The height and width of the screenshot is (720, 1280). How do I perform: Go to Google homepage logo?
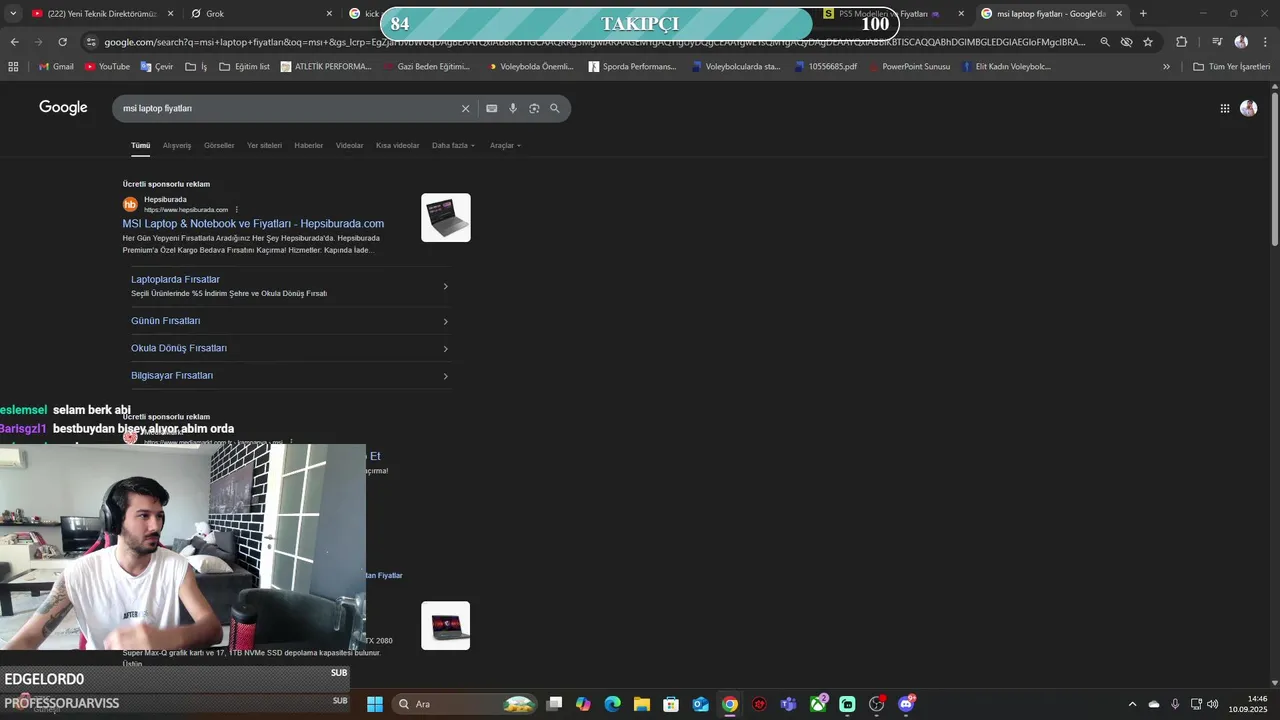pos(63,108)
